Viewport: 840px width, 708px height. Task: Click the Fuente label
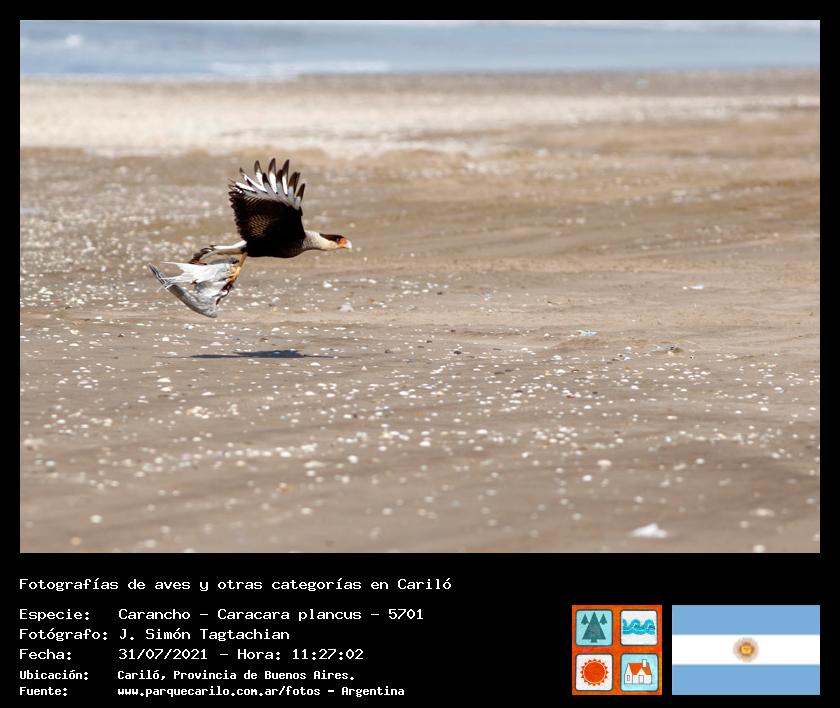(x=44, y=691)
